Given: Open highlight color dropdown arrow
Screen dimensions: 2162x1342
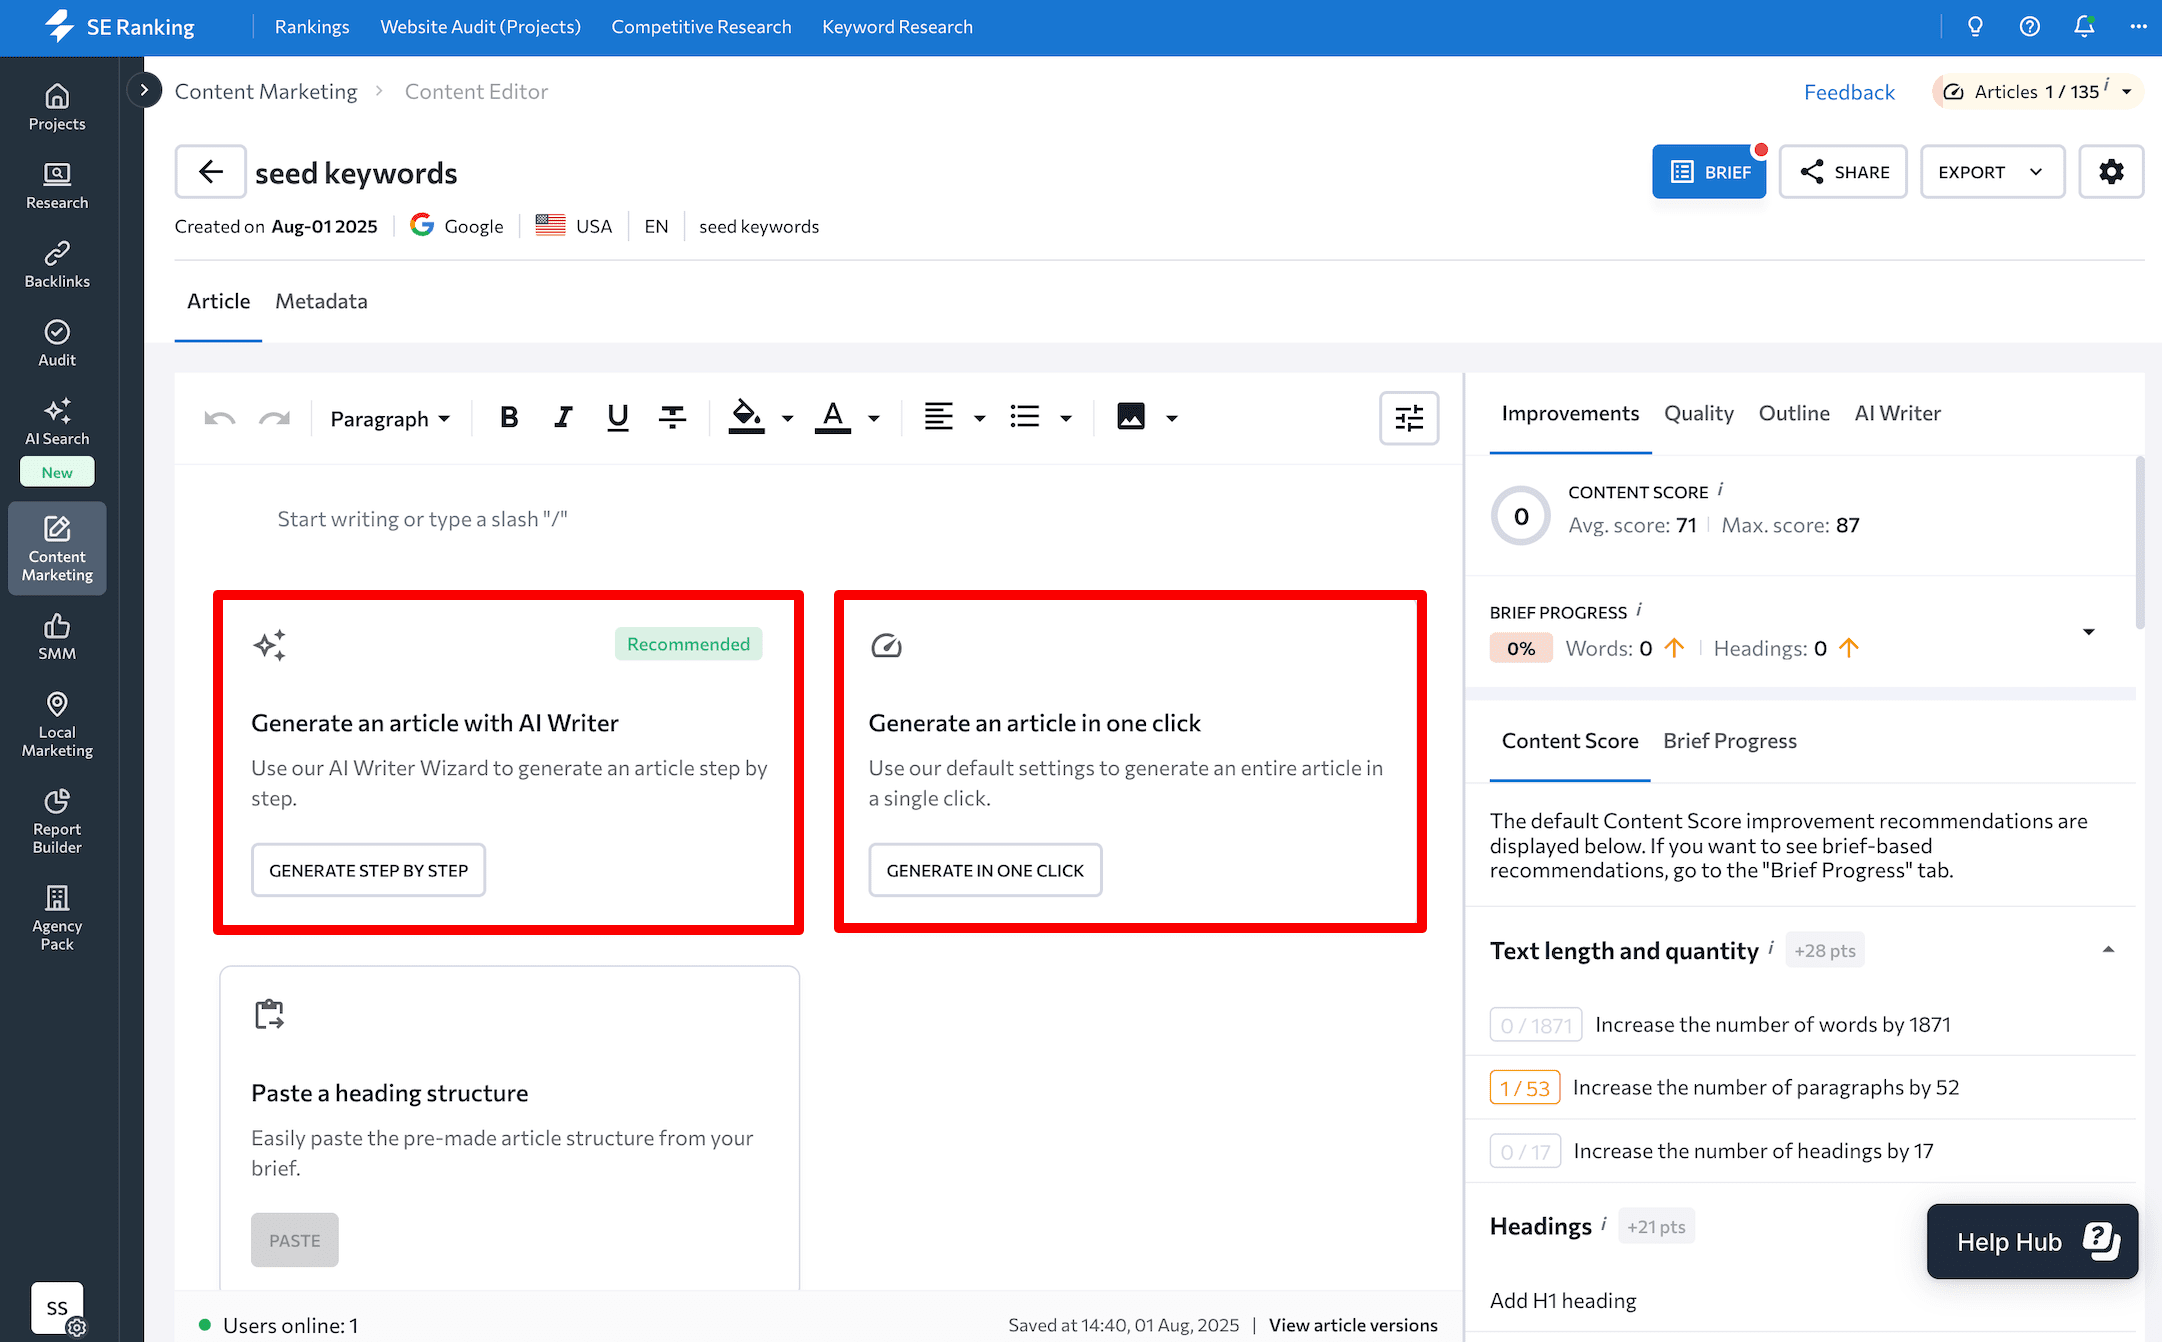Looking at the screenshot, I should (787, 419).
